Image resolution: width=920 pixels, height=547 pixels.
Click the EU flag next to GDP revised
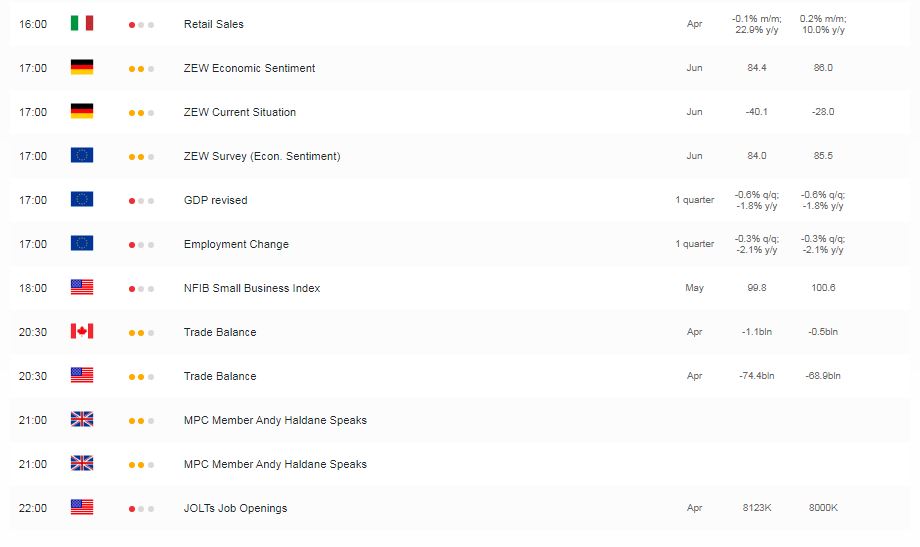click(x=82, y=199)
